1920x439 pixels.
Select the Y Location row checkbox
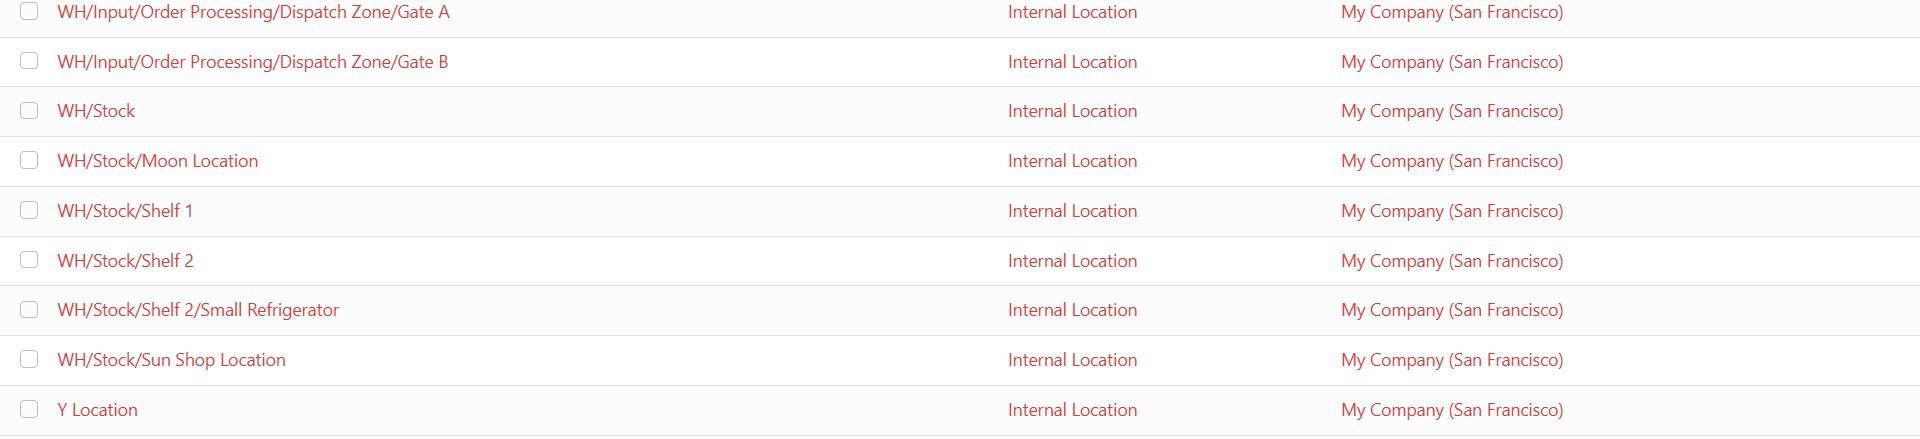pos(29,409)
